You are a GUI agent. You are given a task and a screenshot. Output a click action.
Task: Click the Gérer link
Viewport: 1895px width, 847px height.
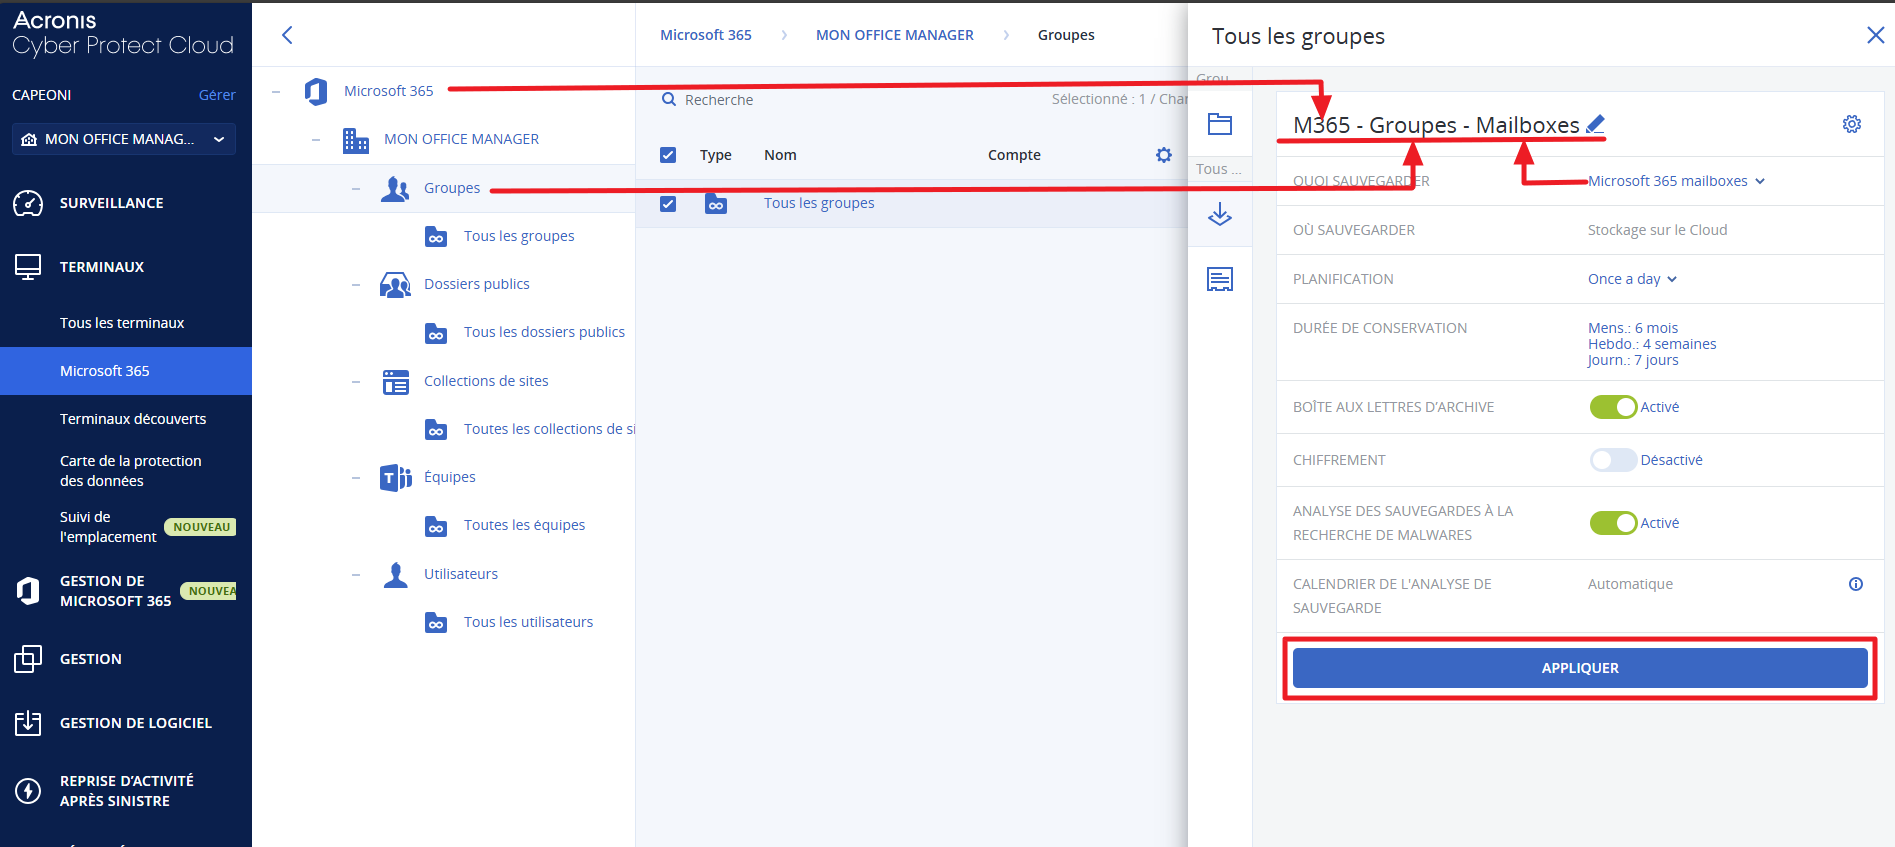(217, 95)
